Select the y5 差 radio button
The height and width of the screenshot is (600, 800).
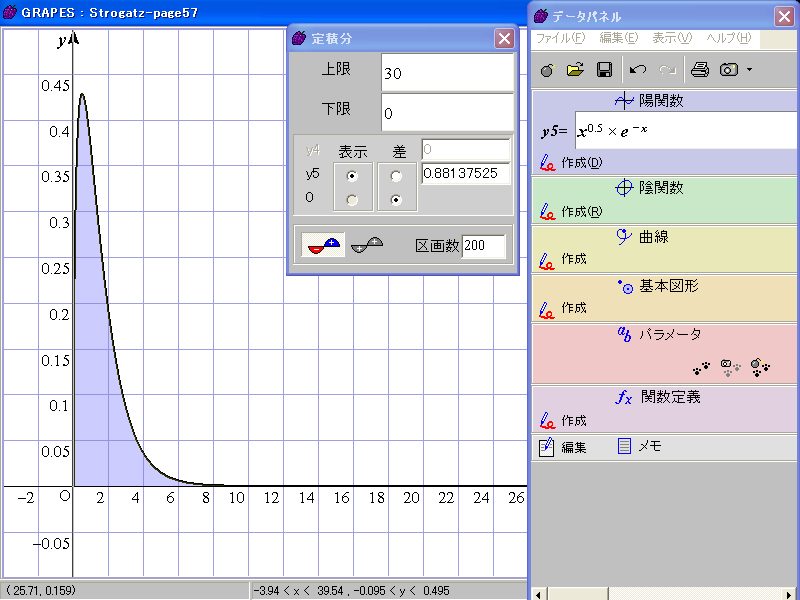pos(397,175)
